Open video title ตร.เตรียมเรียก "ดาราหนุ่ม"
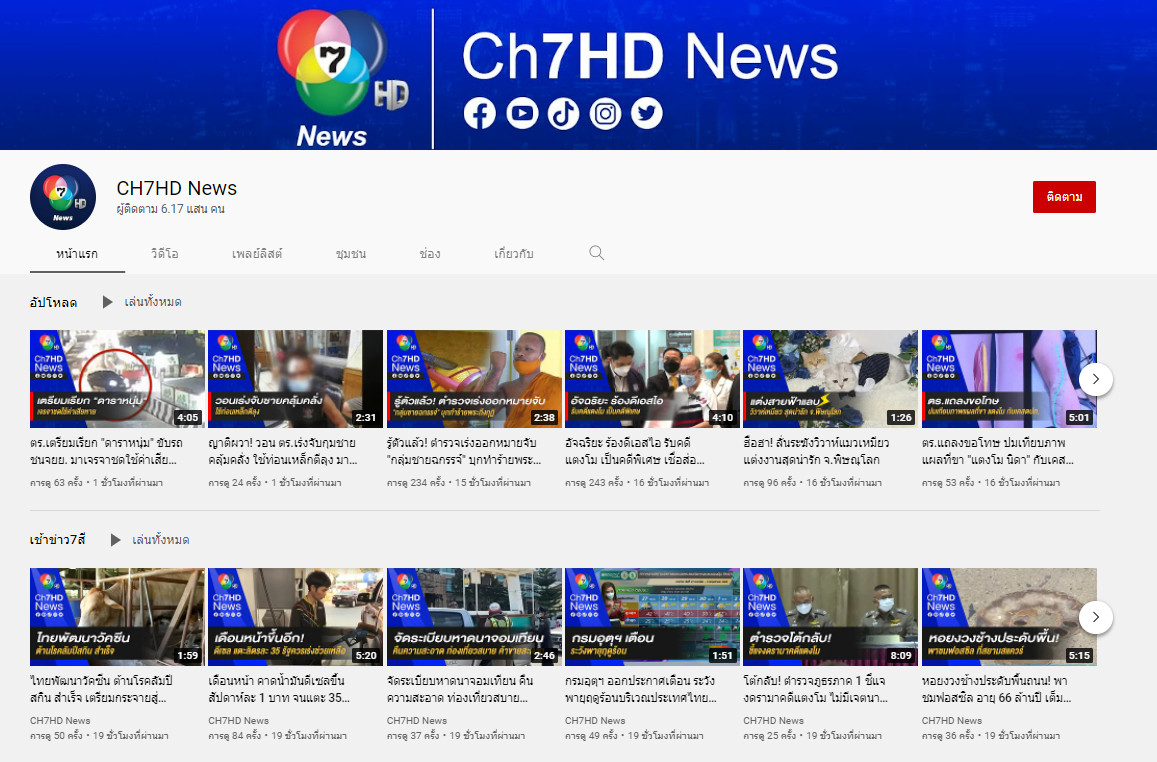Viewport: 1157px width, 762px height. point(106,451)
